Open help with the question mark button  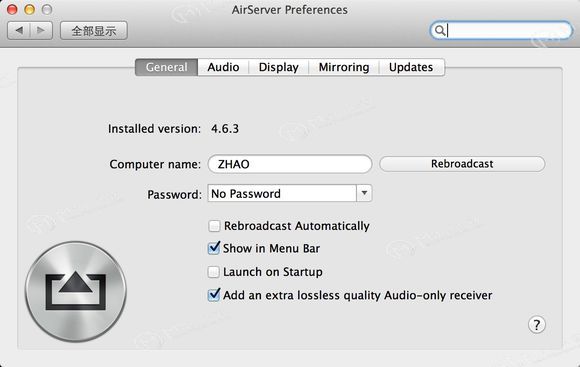click(x=536, y=325)
